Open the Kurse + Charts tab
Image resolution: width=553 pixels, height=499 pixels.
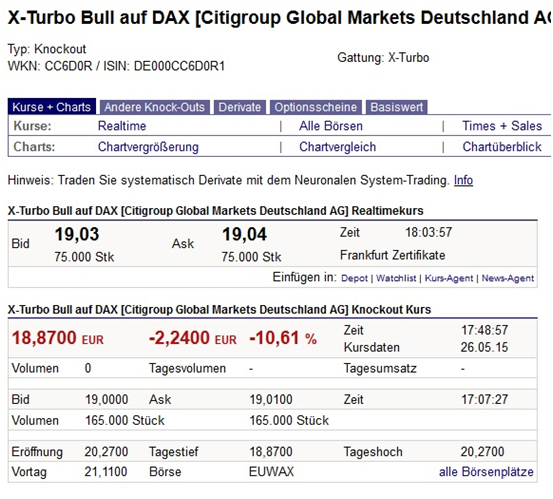click(x=51, y=107)
